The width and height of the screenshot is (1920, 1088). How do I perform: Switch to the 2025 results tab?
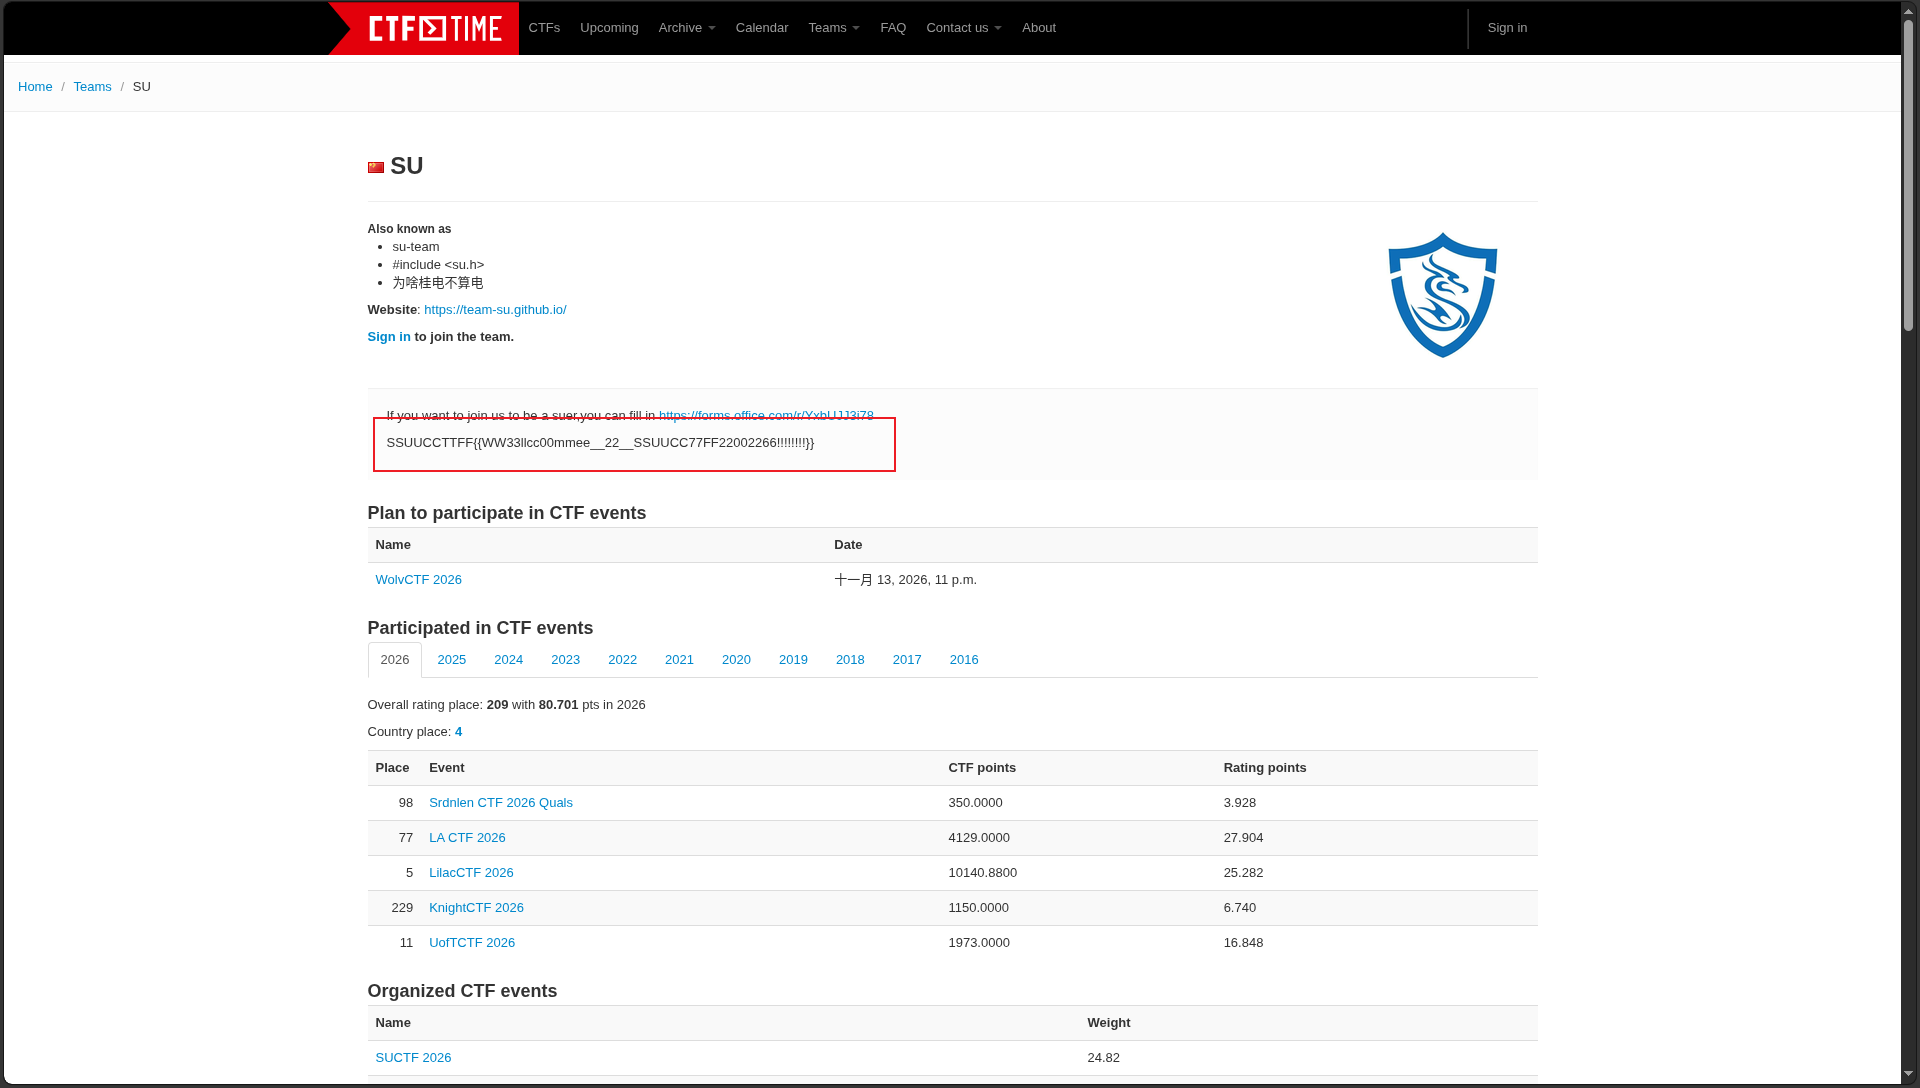pyautogui.click(x=451, y=660)
